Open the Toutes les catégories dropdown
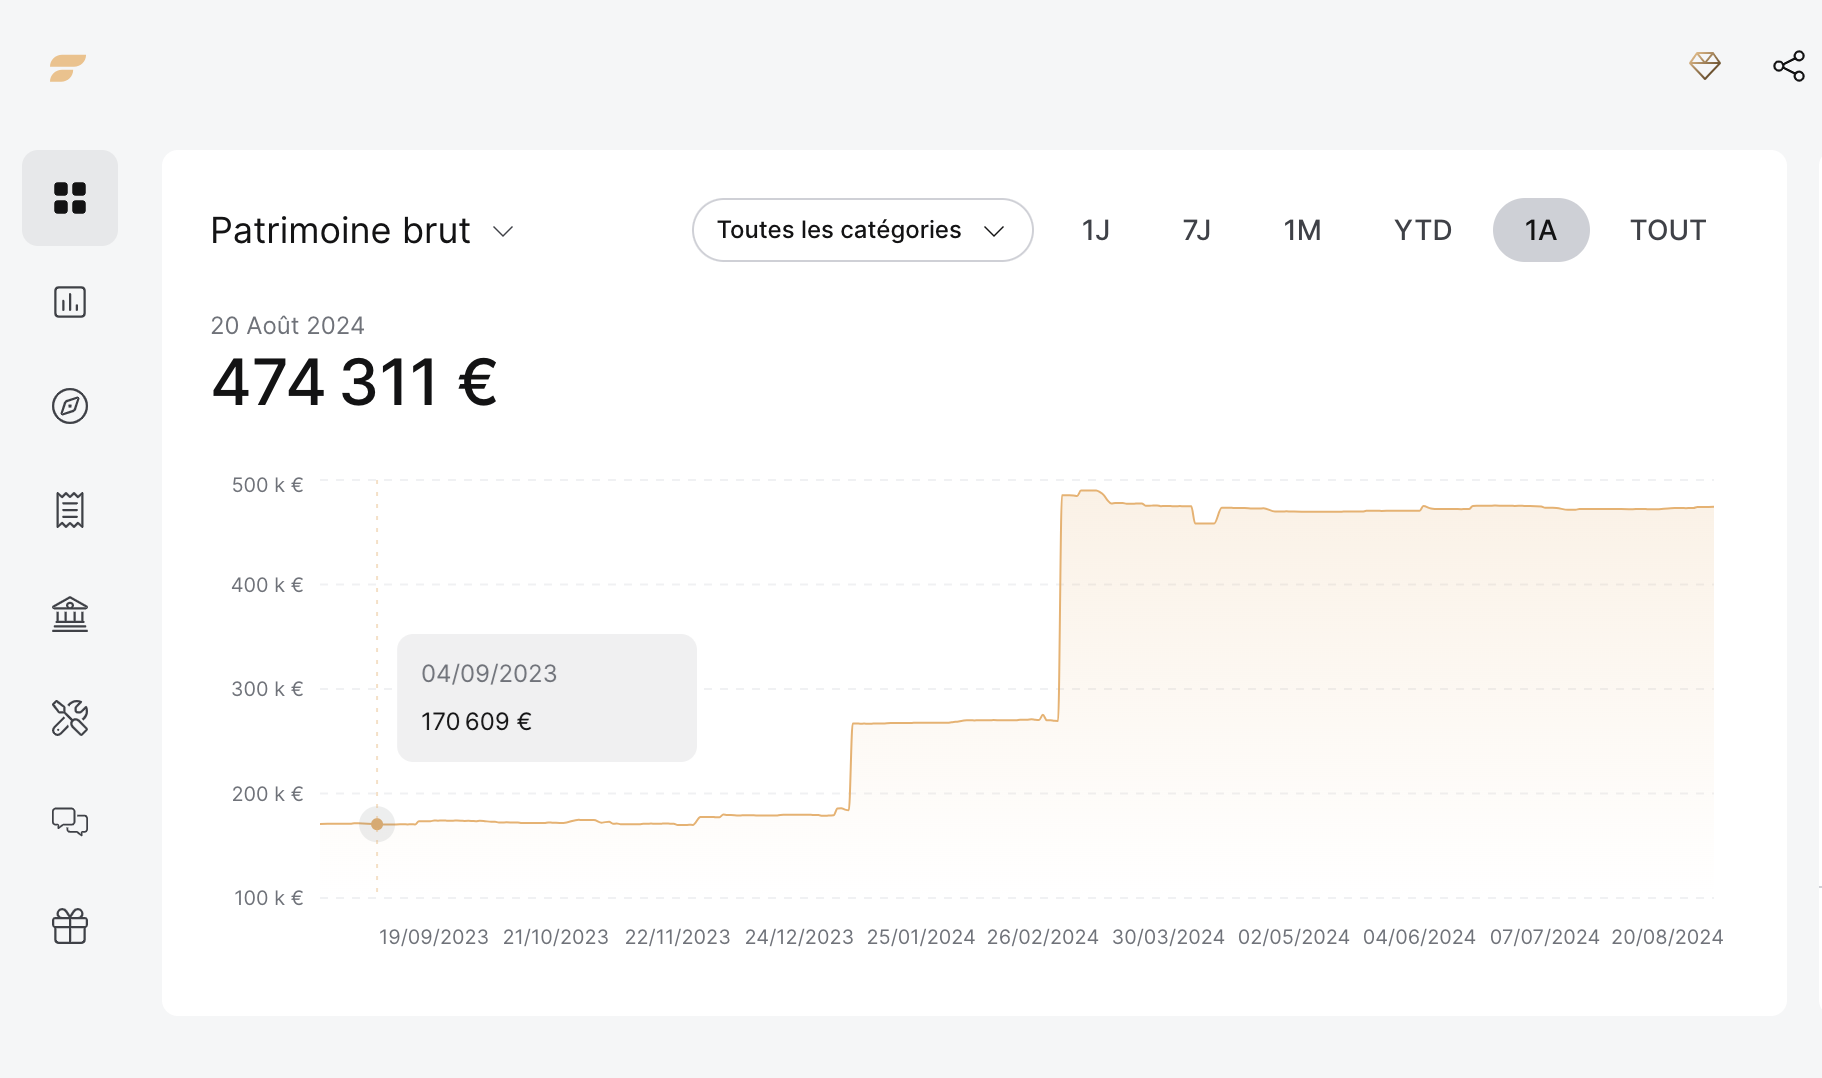The width and height of the screenshot is (1822, 1078). pyautogui.click(x=862, y=230)
